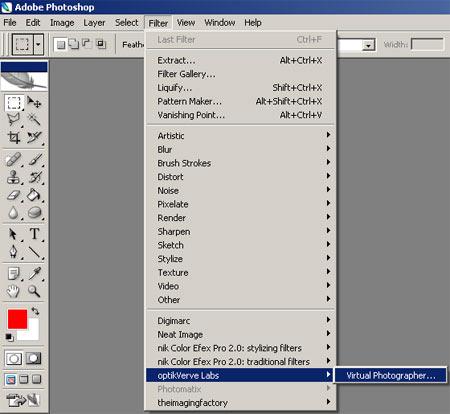
Task: Click the red foreground color swatch
Action: [17, 319]
